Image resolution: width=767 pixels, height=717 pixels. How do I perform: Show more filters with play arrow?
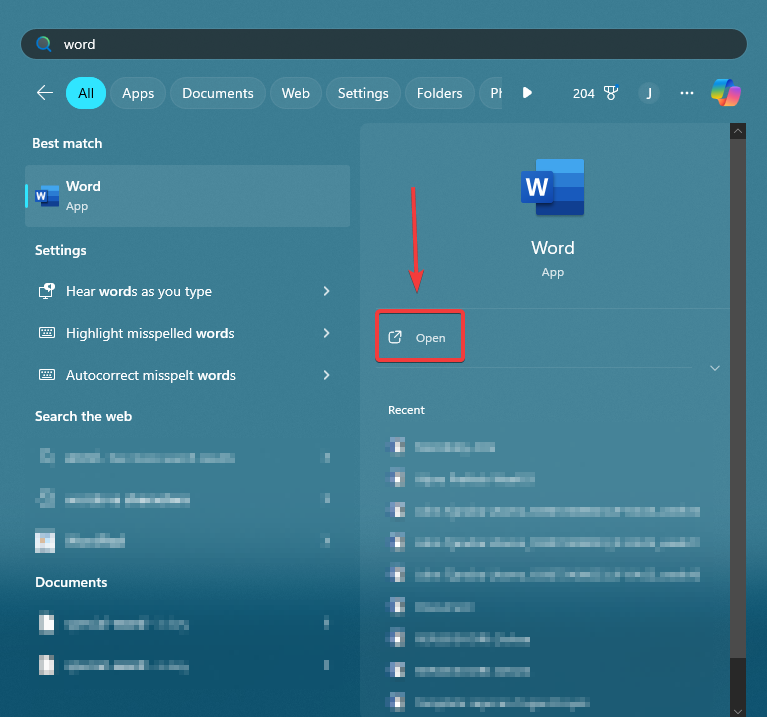[527, 92]
